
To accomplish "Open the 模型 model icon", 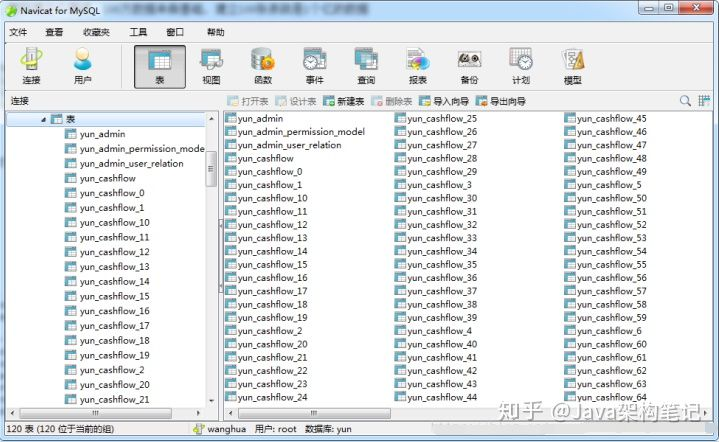I will [x=573, y=67].
